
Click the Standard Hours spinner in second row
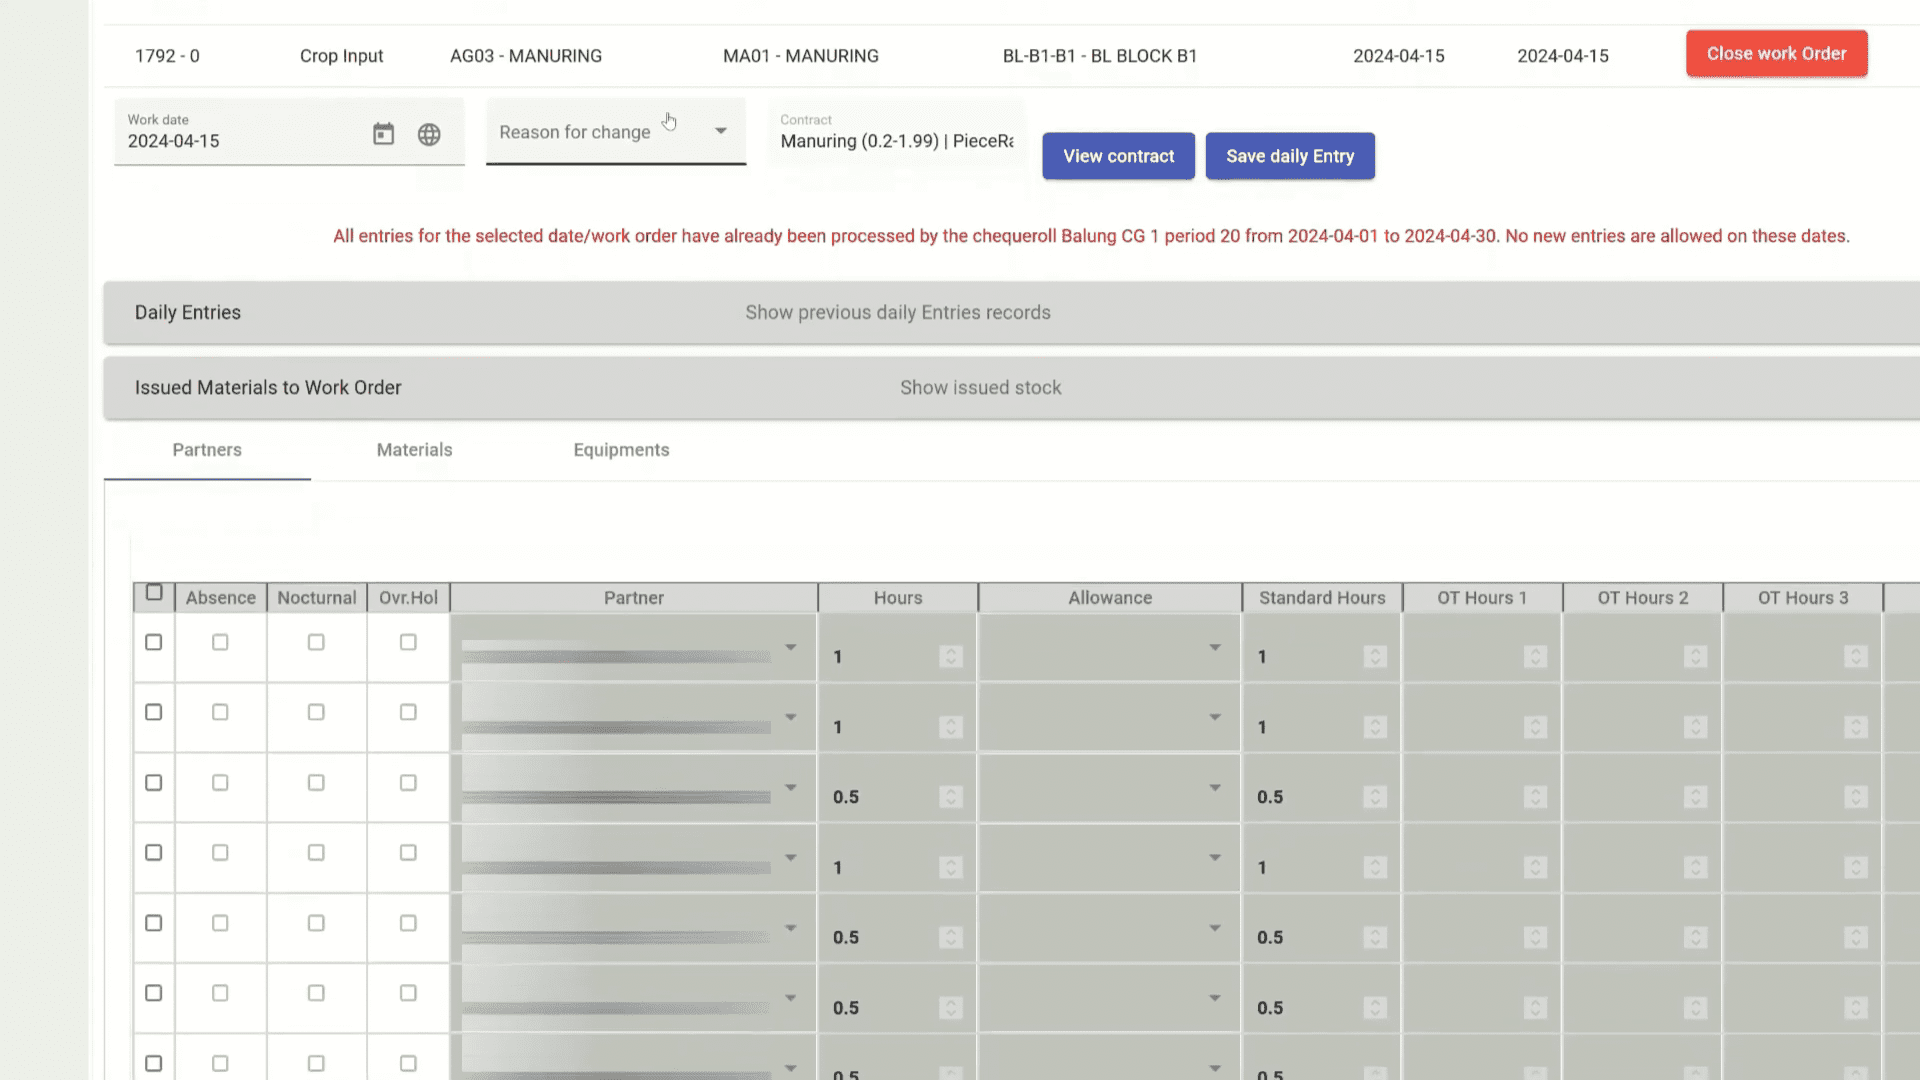(1375, 727)
